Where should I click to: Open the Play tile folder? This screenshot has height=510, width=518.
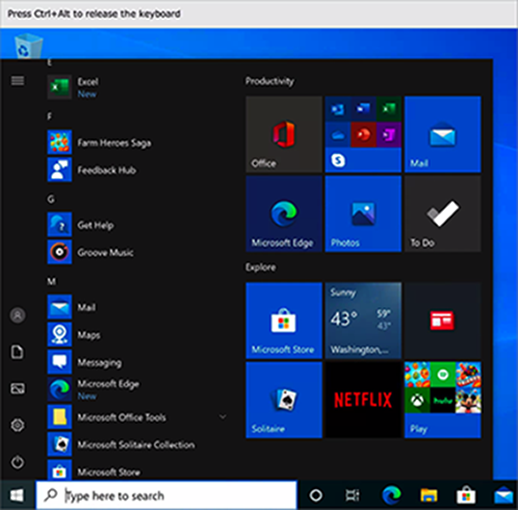click(443, 400)
